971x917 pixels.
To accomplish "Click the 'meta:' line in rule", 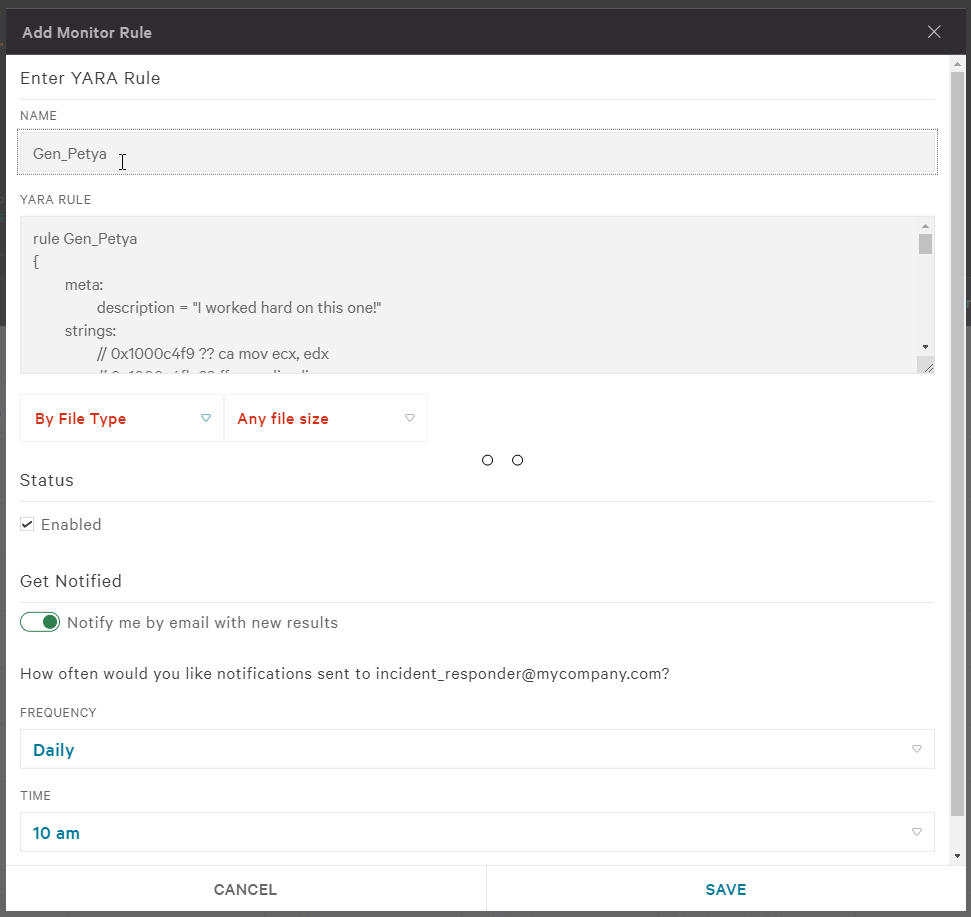I will click(x=84, y=285).
